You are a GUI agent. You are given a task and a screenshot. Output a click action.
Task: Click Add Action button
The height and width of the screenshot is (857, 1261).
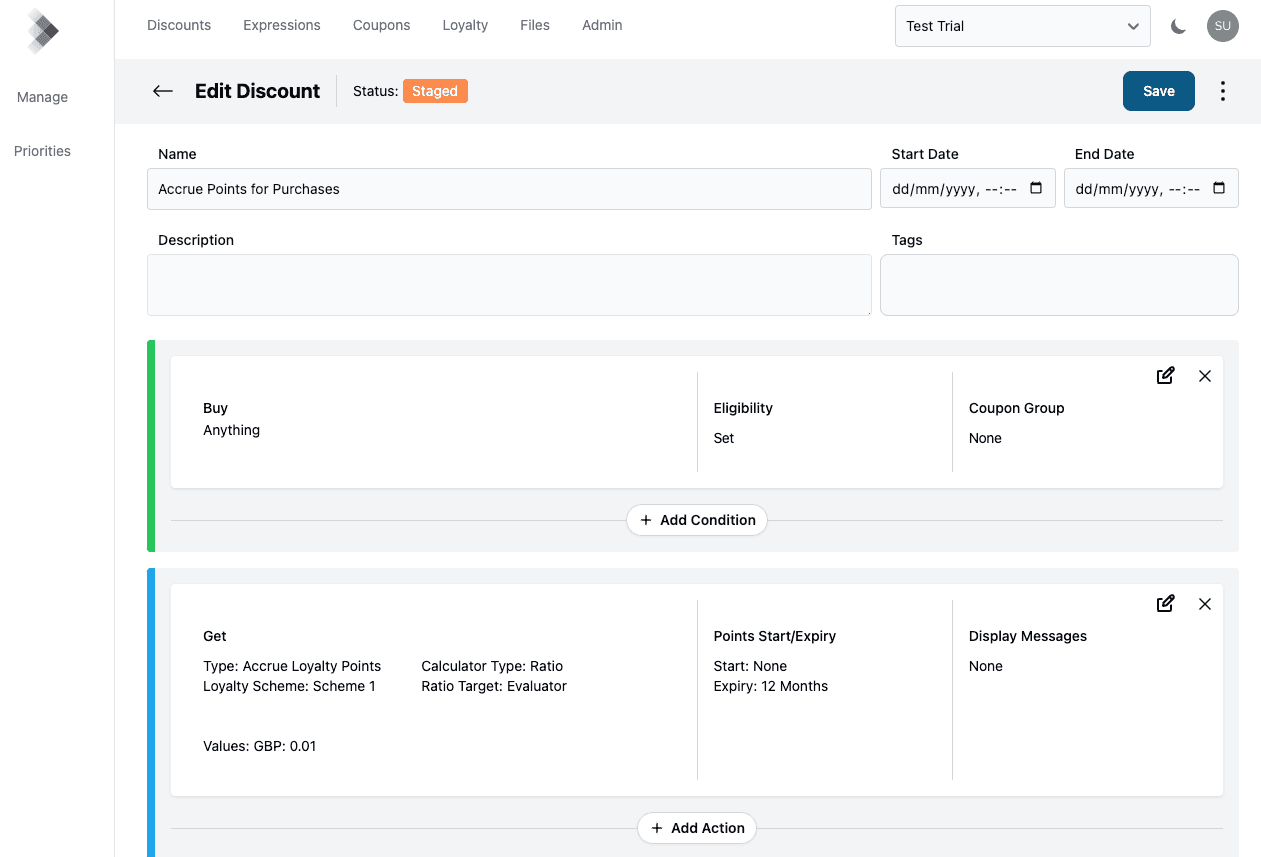point(697,828)
